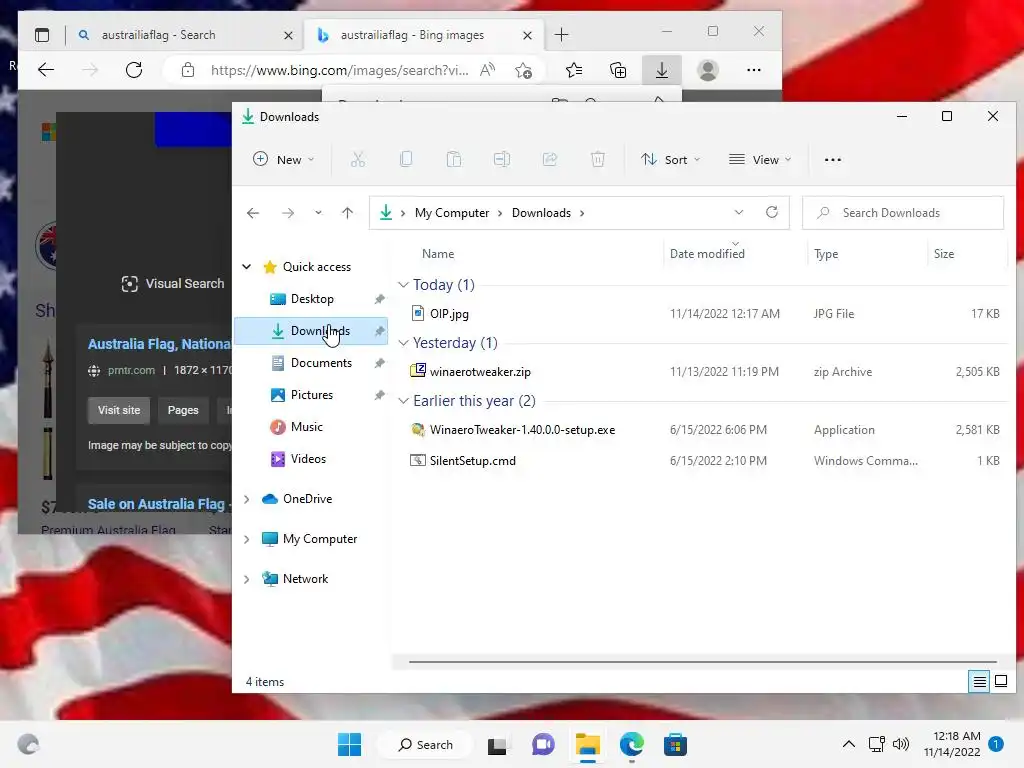
Task: Click the Visit site button
Action: coord(119,410)
